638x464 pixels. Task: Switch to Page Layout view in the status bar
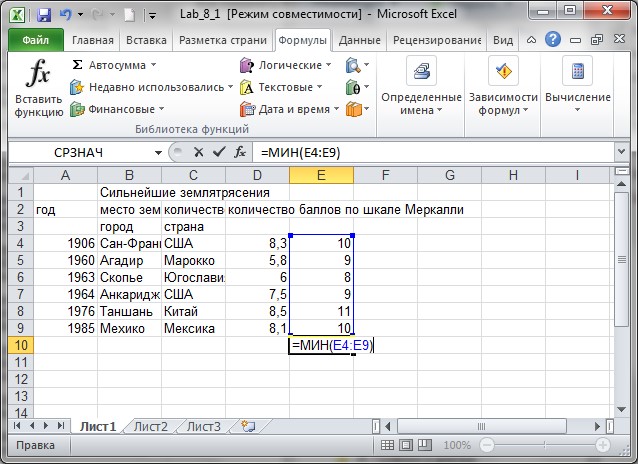click(x=405, y=445)
